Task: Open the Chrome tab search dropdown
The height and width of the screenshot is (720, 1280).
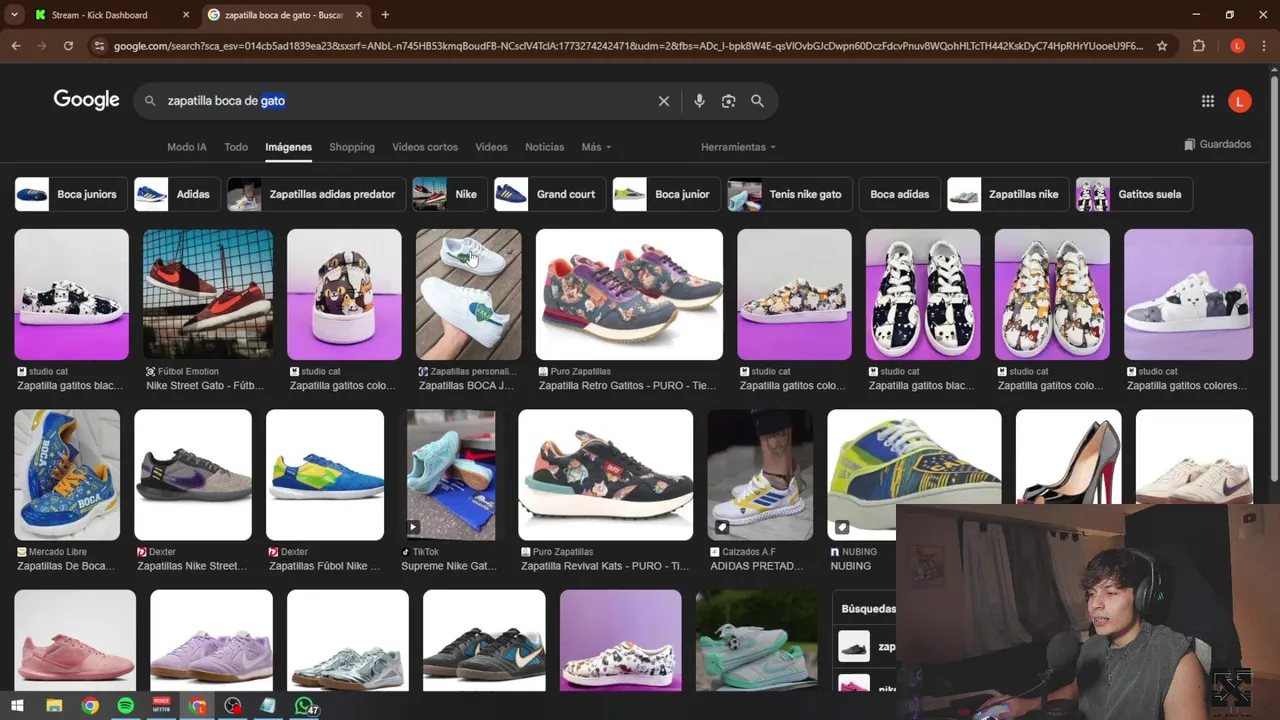Action: click(14, 15)
